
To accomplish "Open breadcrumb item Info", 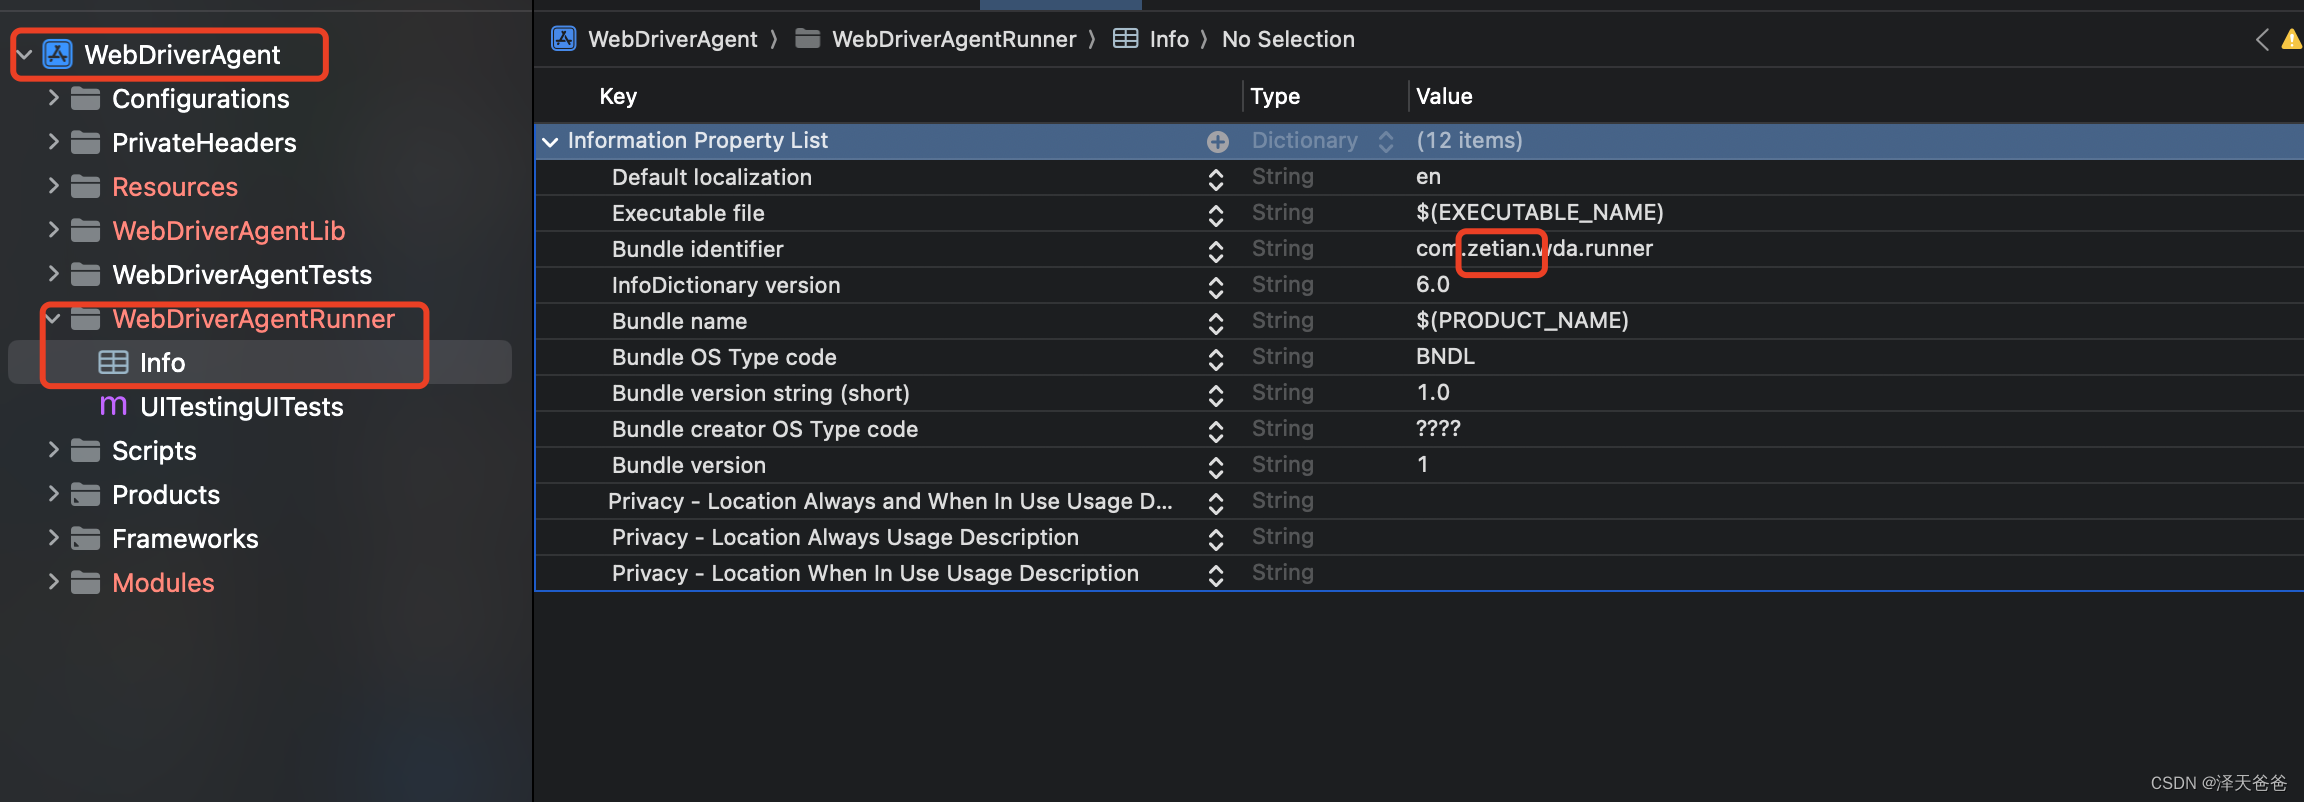I will point(1169,39).
